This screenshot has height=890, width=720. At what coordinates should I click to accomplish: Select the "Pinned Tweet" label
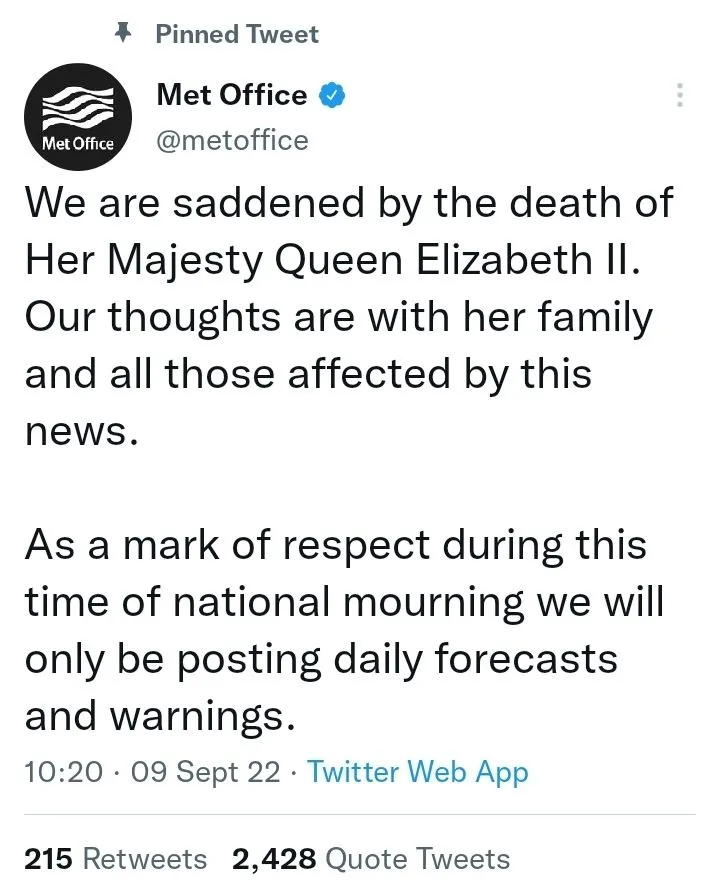[x=237, y=34]
